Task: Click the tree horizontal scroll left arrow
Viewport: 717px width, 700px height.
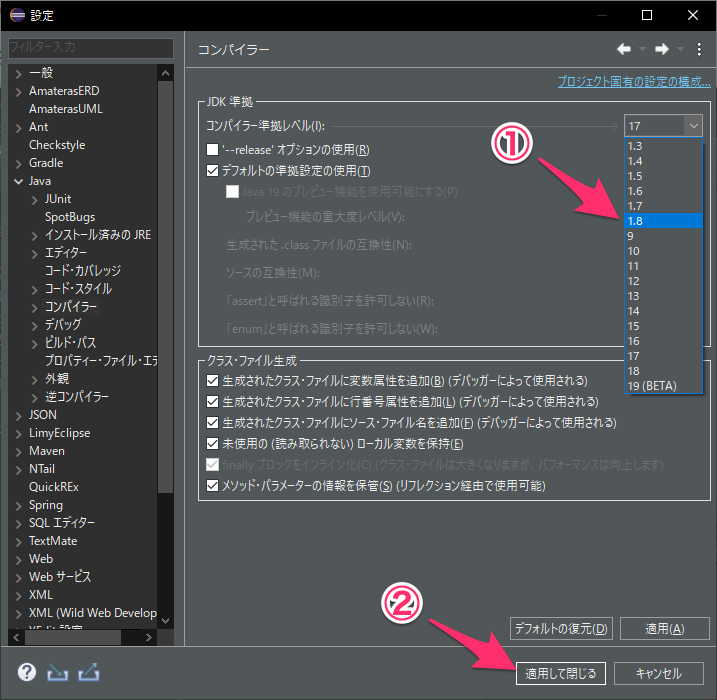Action: coord(16,637)
